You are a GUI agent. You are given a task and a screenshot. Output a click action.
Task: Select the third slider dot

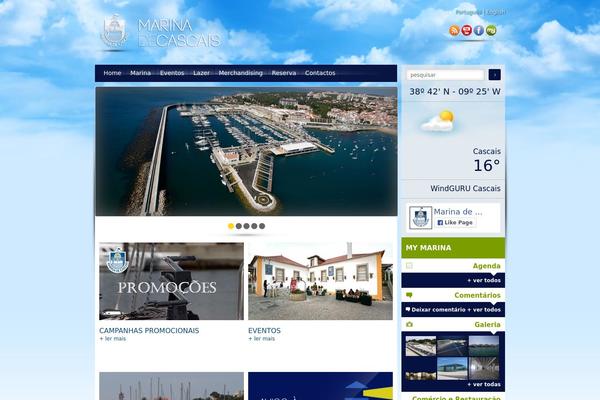246,226
